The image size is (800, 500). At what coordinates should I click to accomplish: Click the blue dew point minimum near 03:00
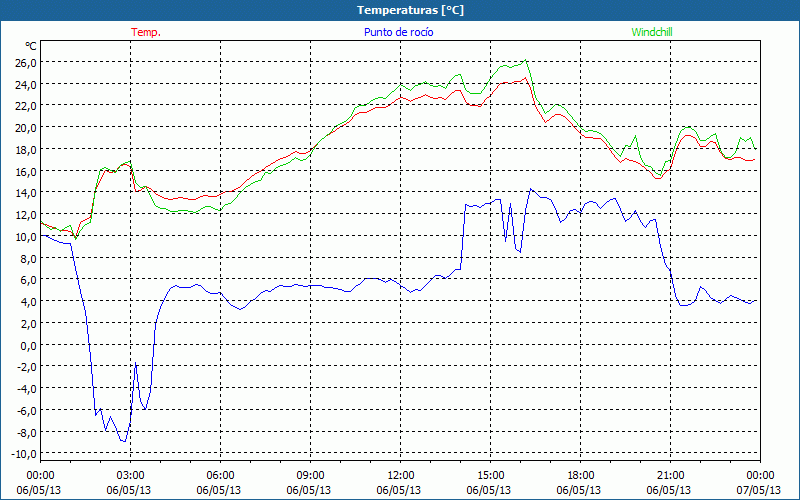(124, 441)
